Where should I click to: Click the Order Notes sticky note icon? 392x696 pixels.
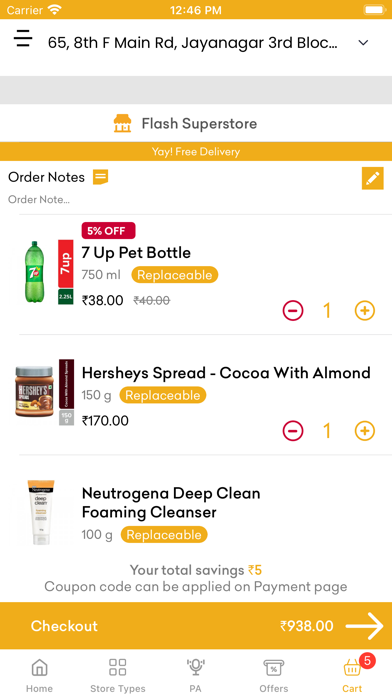pos(100,177)
